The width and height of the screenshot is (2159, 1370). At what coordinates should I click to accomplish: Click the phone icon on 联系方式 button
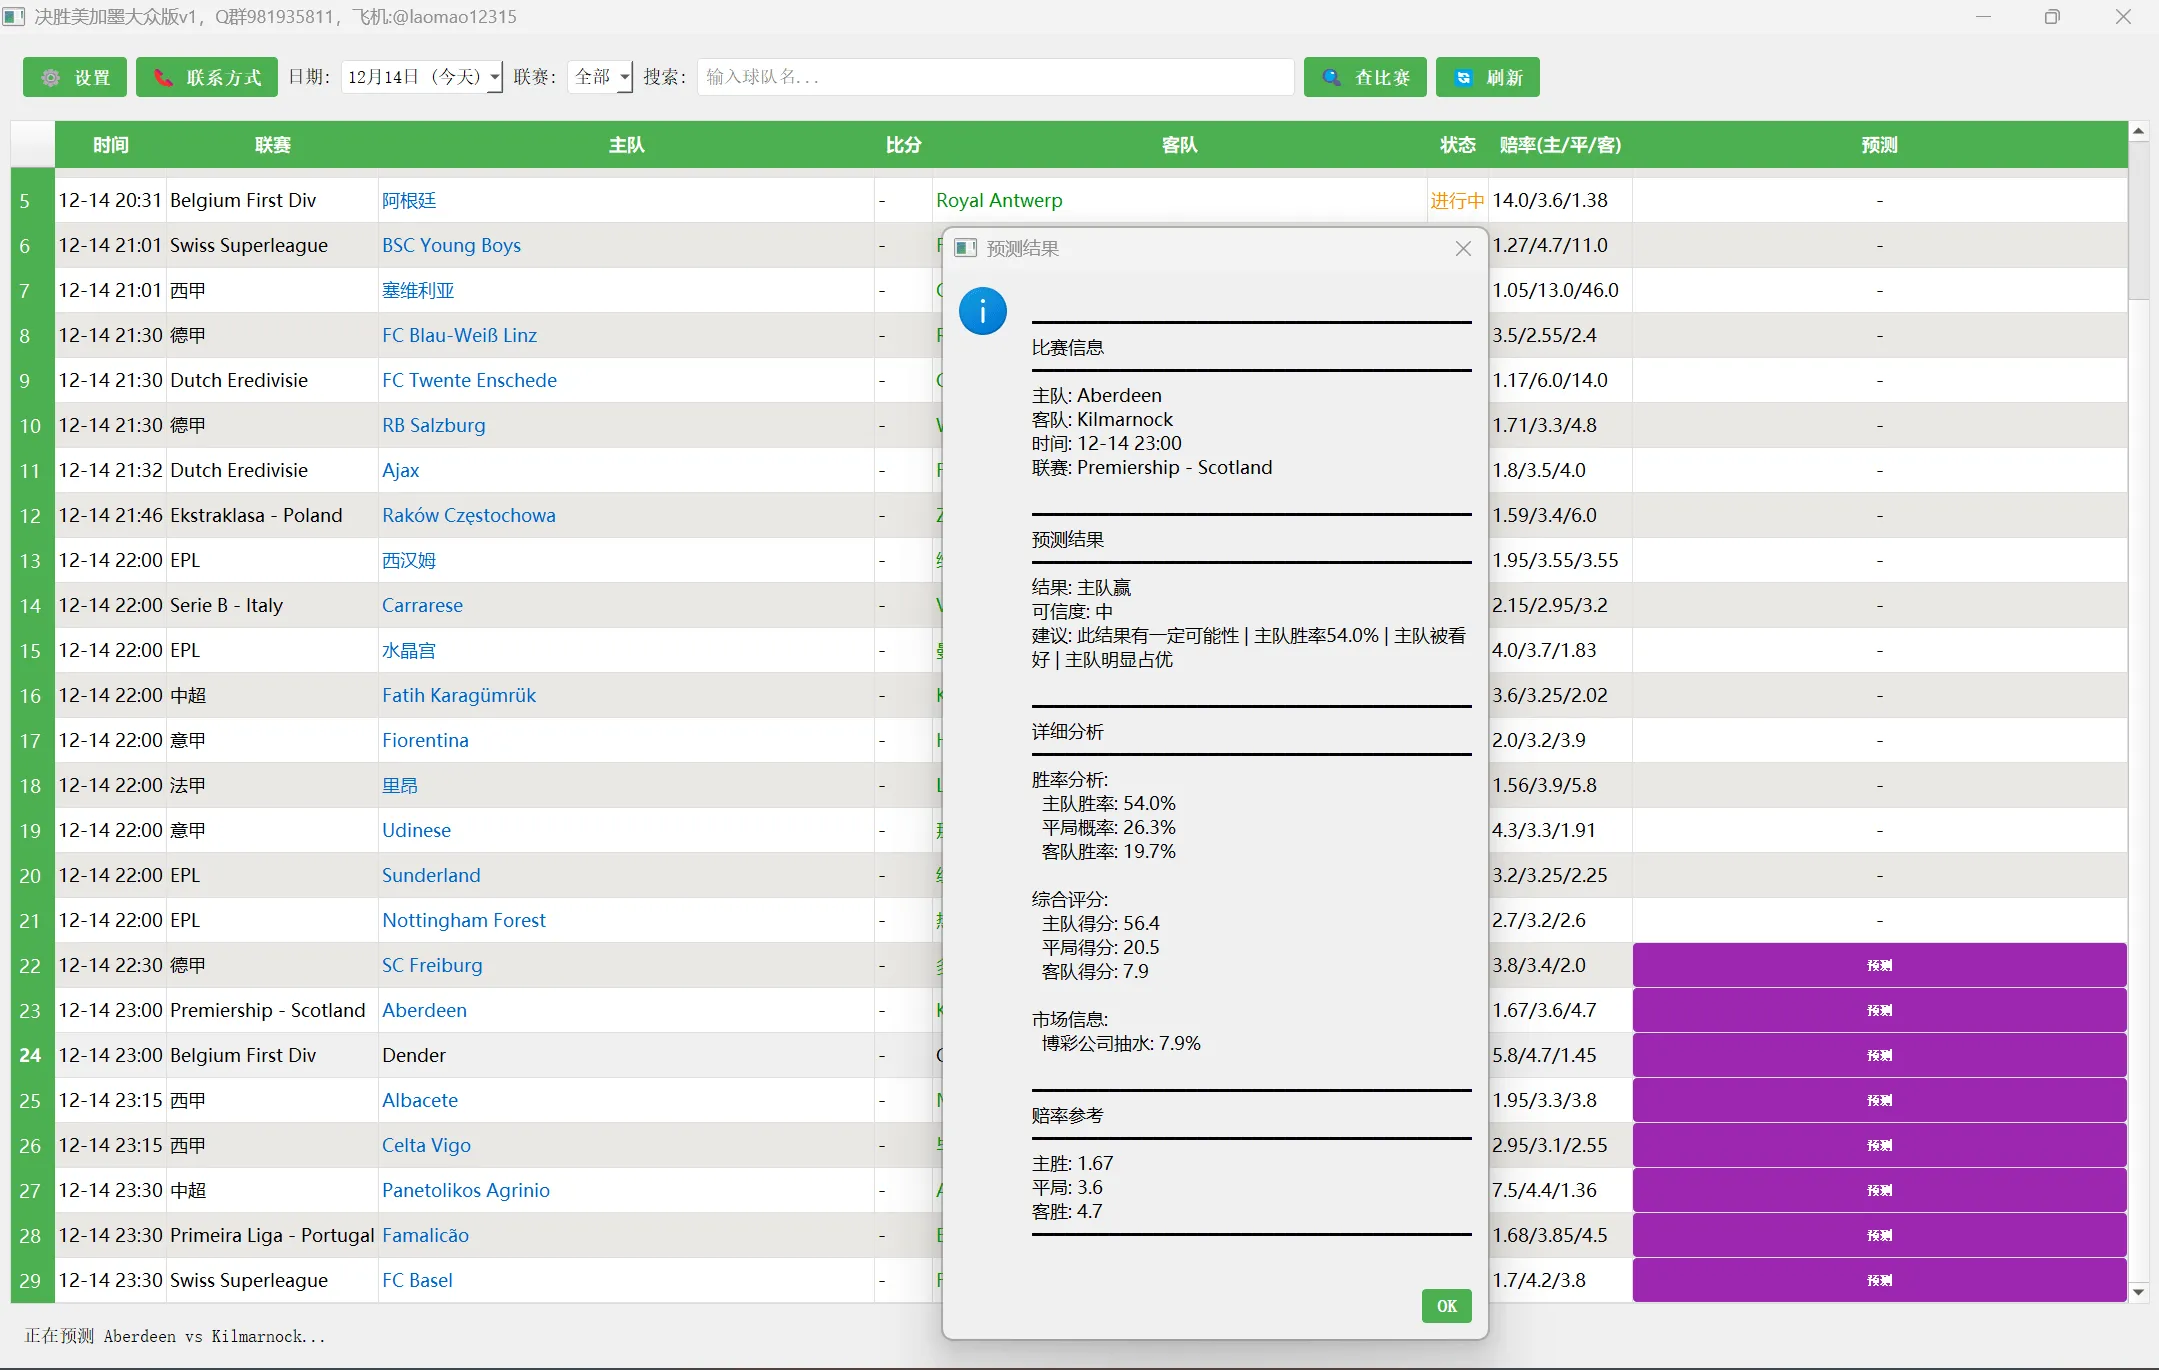pyautogui.click(x=163, y=78)
